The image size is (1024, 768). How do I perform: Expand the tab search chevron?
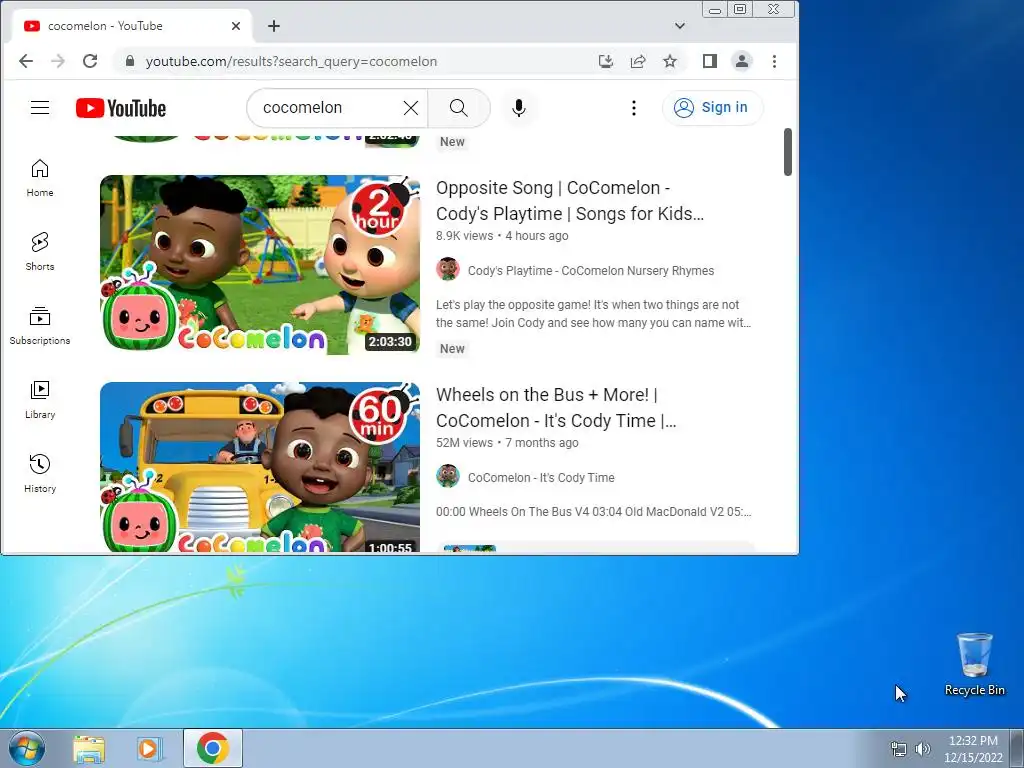[x=680, y=26]
